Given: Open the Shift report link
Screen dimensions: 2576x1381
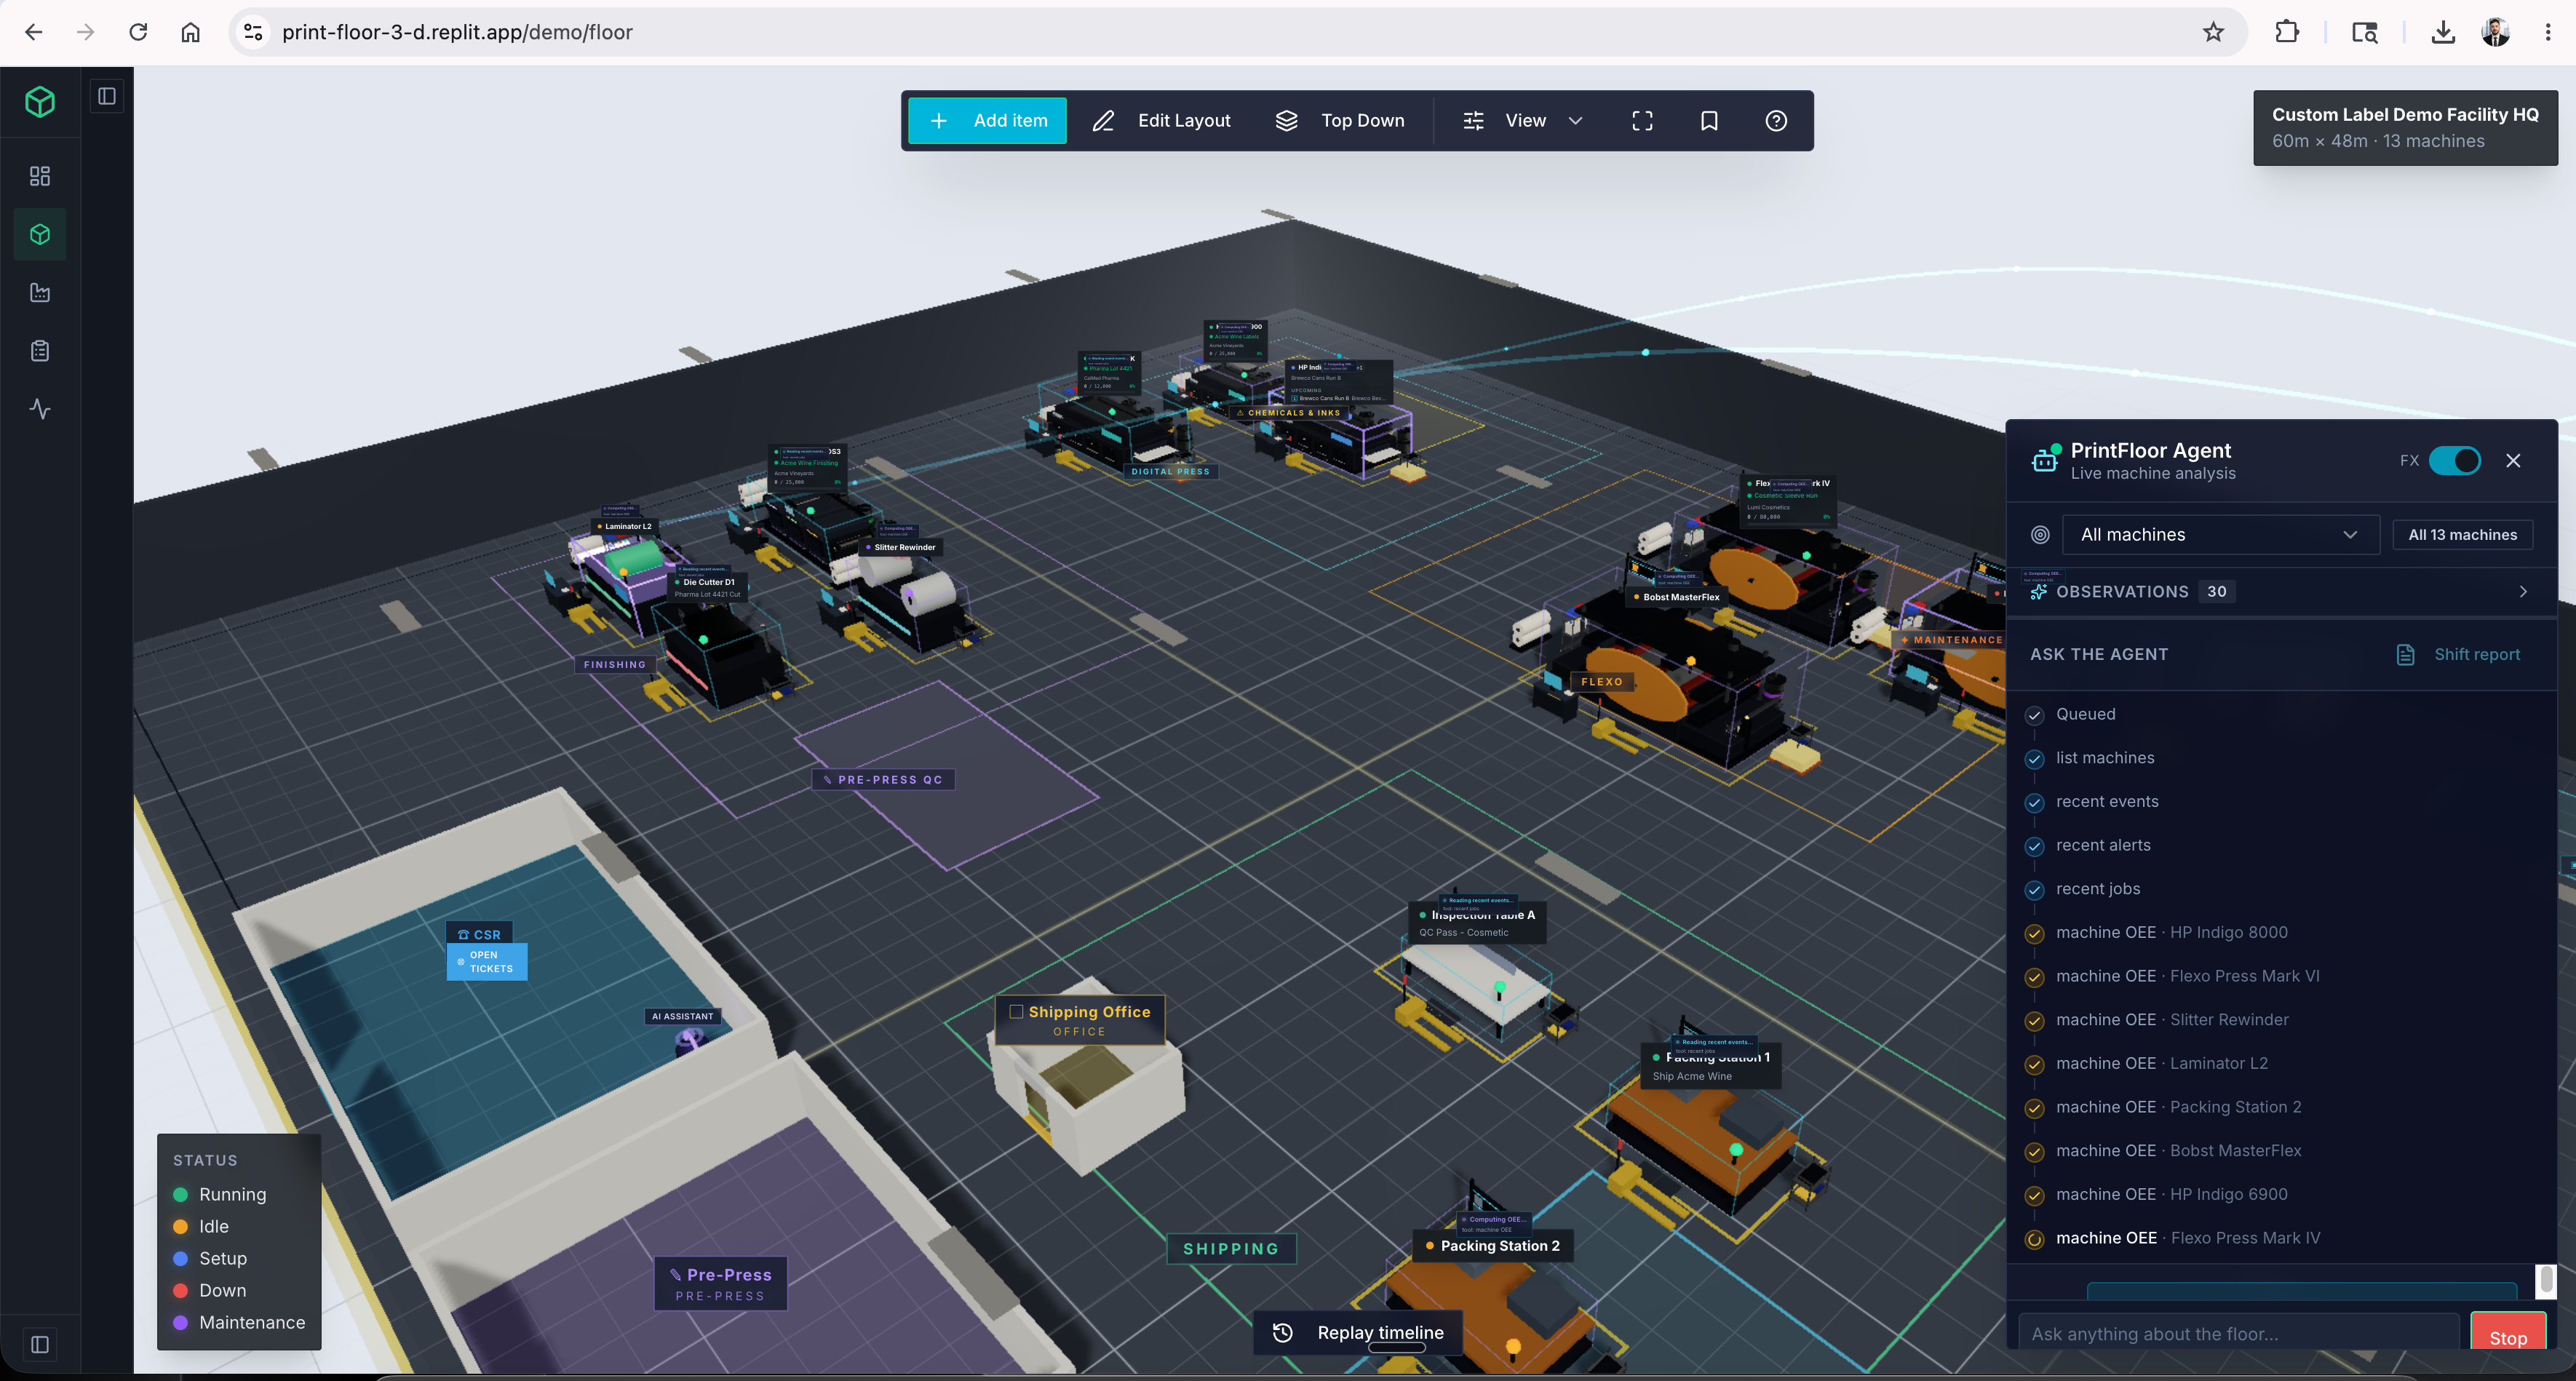Looking at the screenshot, I should pos(2459,654).
